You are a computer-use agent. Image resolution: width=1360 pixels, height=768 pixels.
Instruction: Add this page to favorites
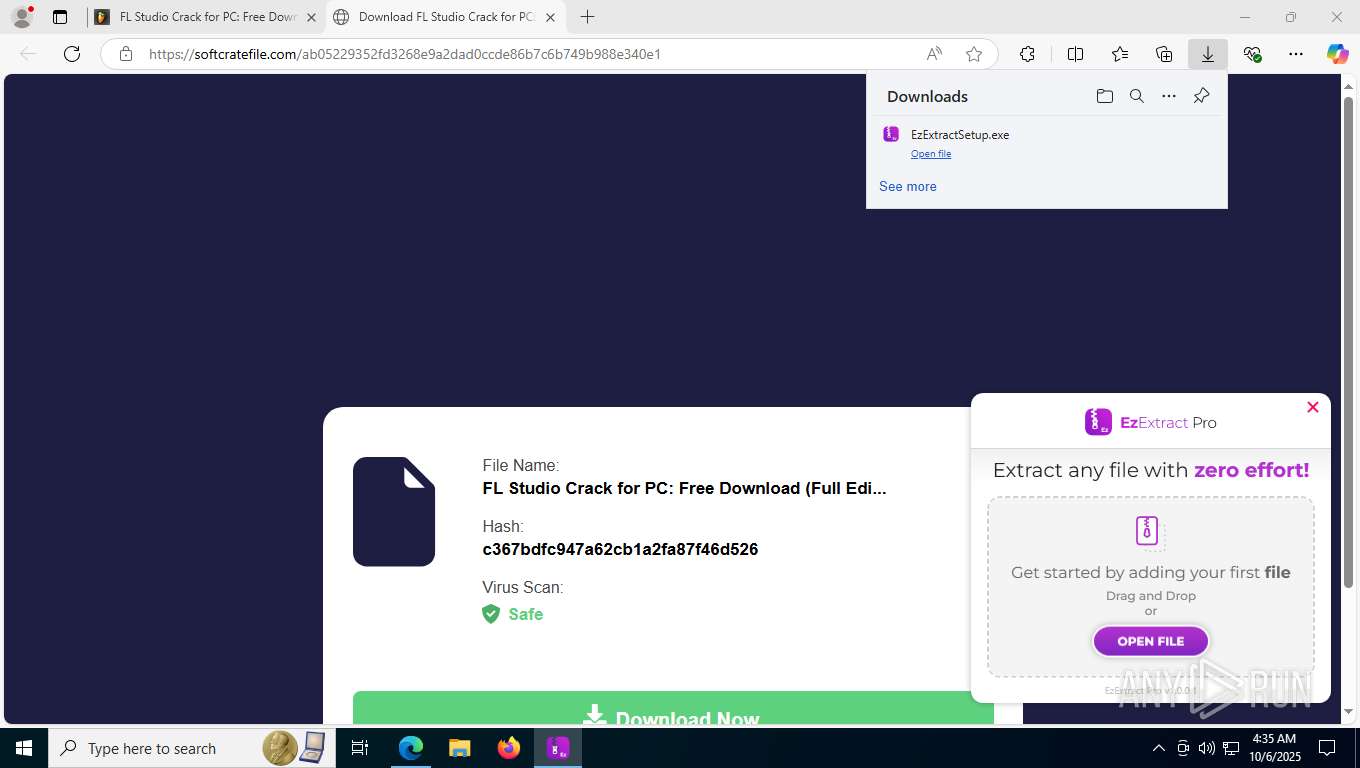[x=973, y=54]
